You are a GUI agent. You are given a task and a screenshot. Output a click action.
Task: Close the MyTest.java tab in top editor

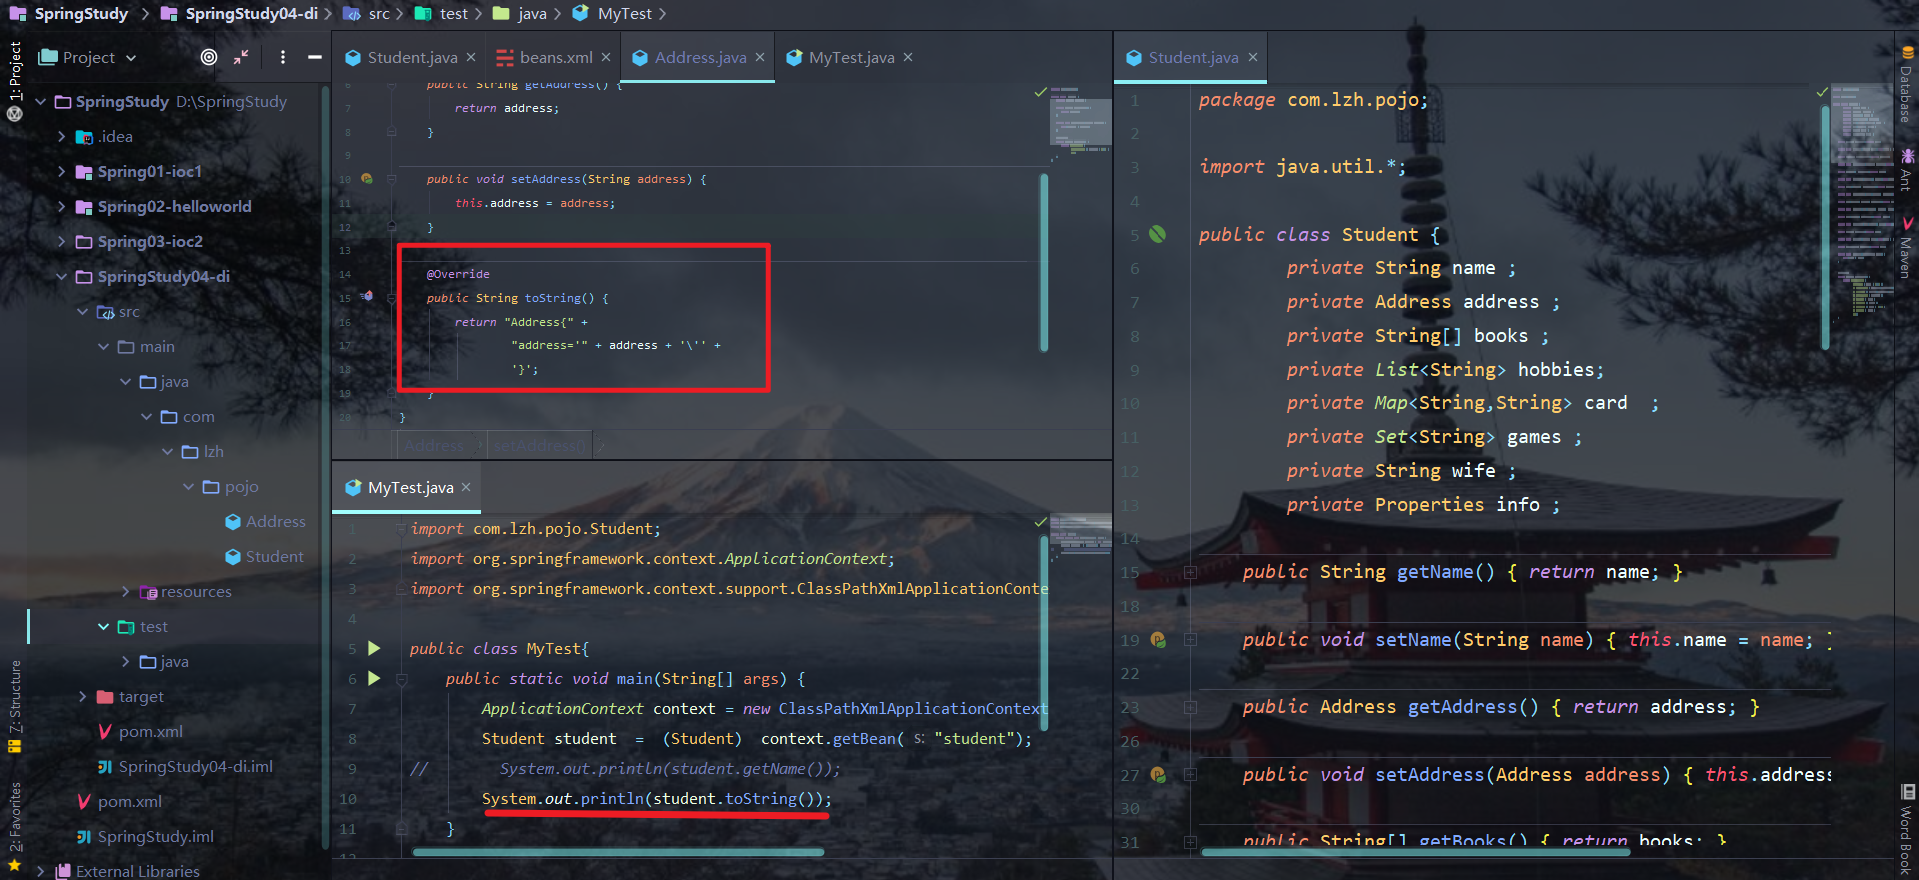click(908, 57)
